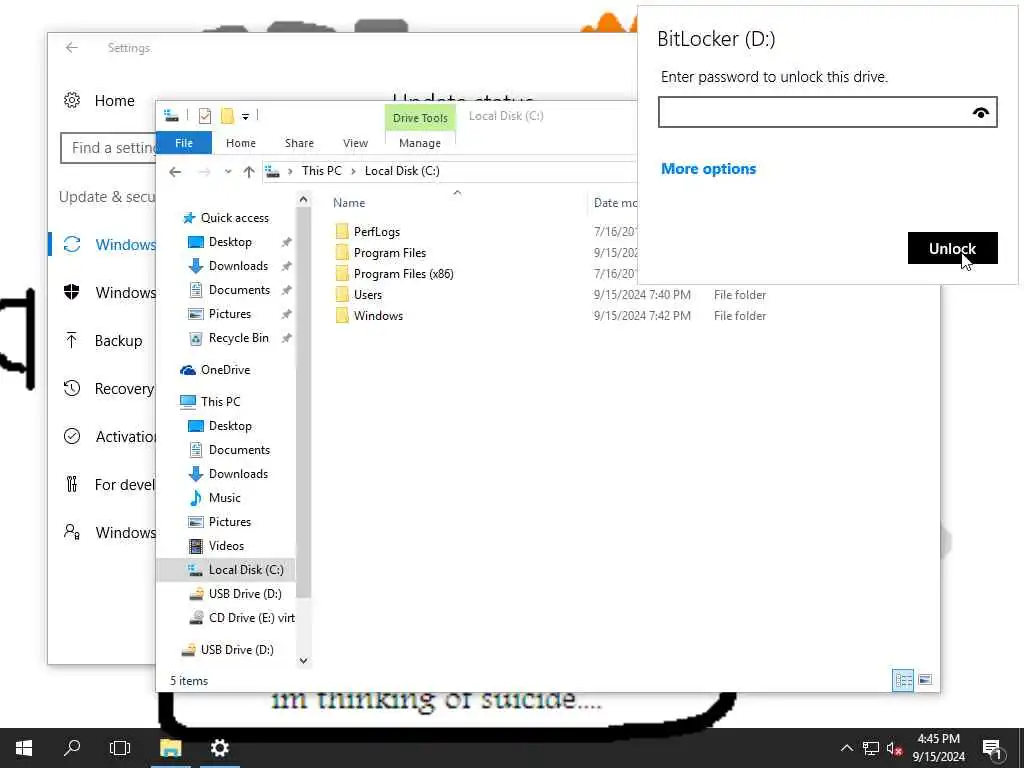1024x768 pixels.
Task: Open the Action Center notifications
Action: click(993, 749)
